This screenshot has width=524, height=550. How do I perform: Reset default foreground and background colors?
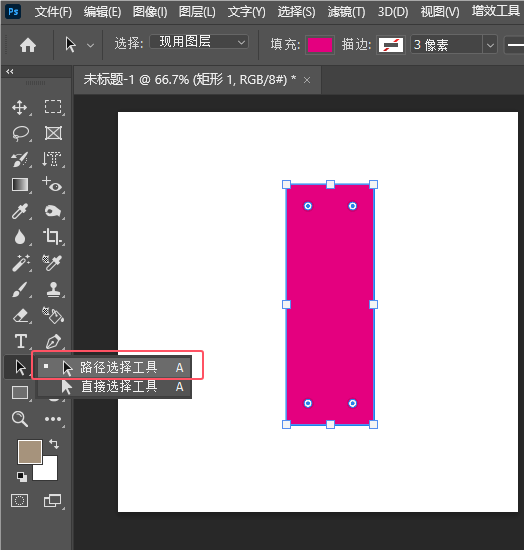(22, 476)
